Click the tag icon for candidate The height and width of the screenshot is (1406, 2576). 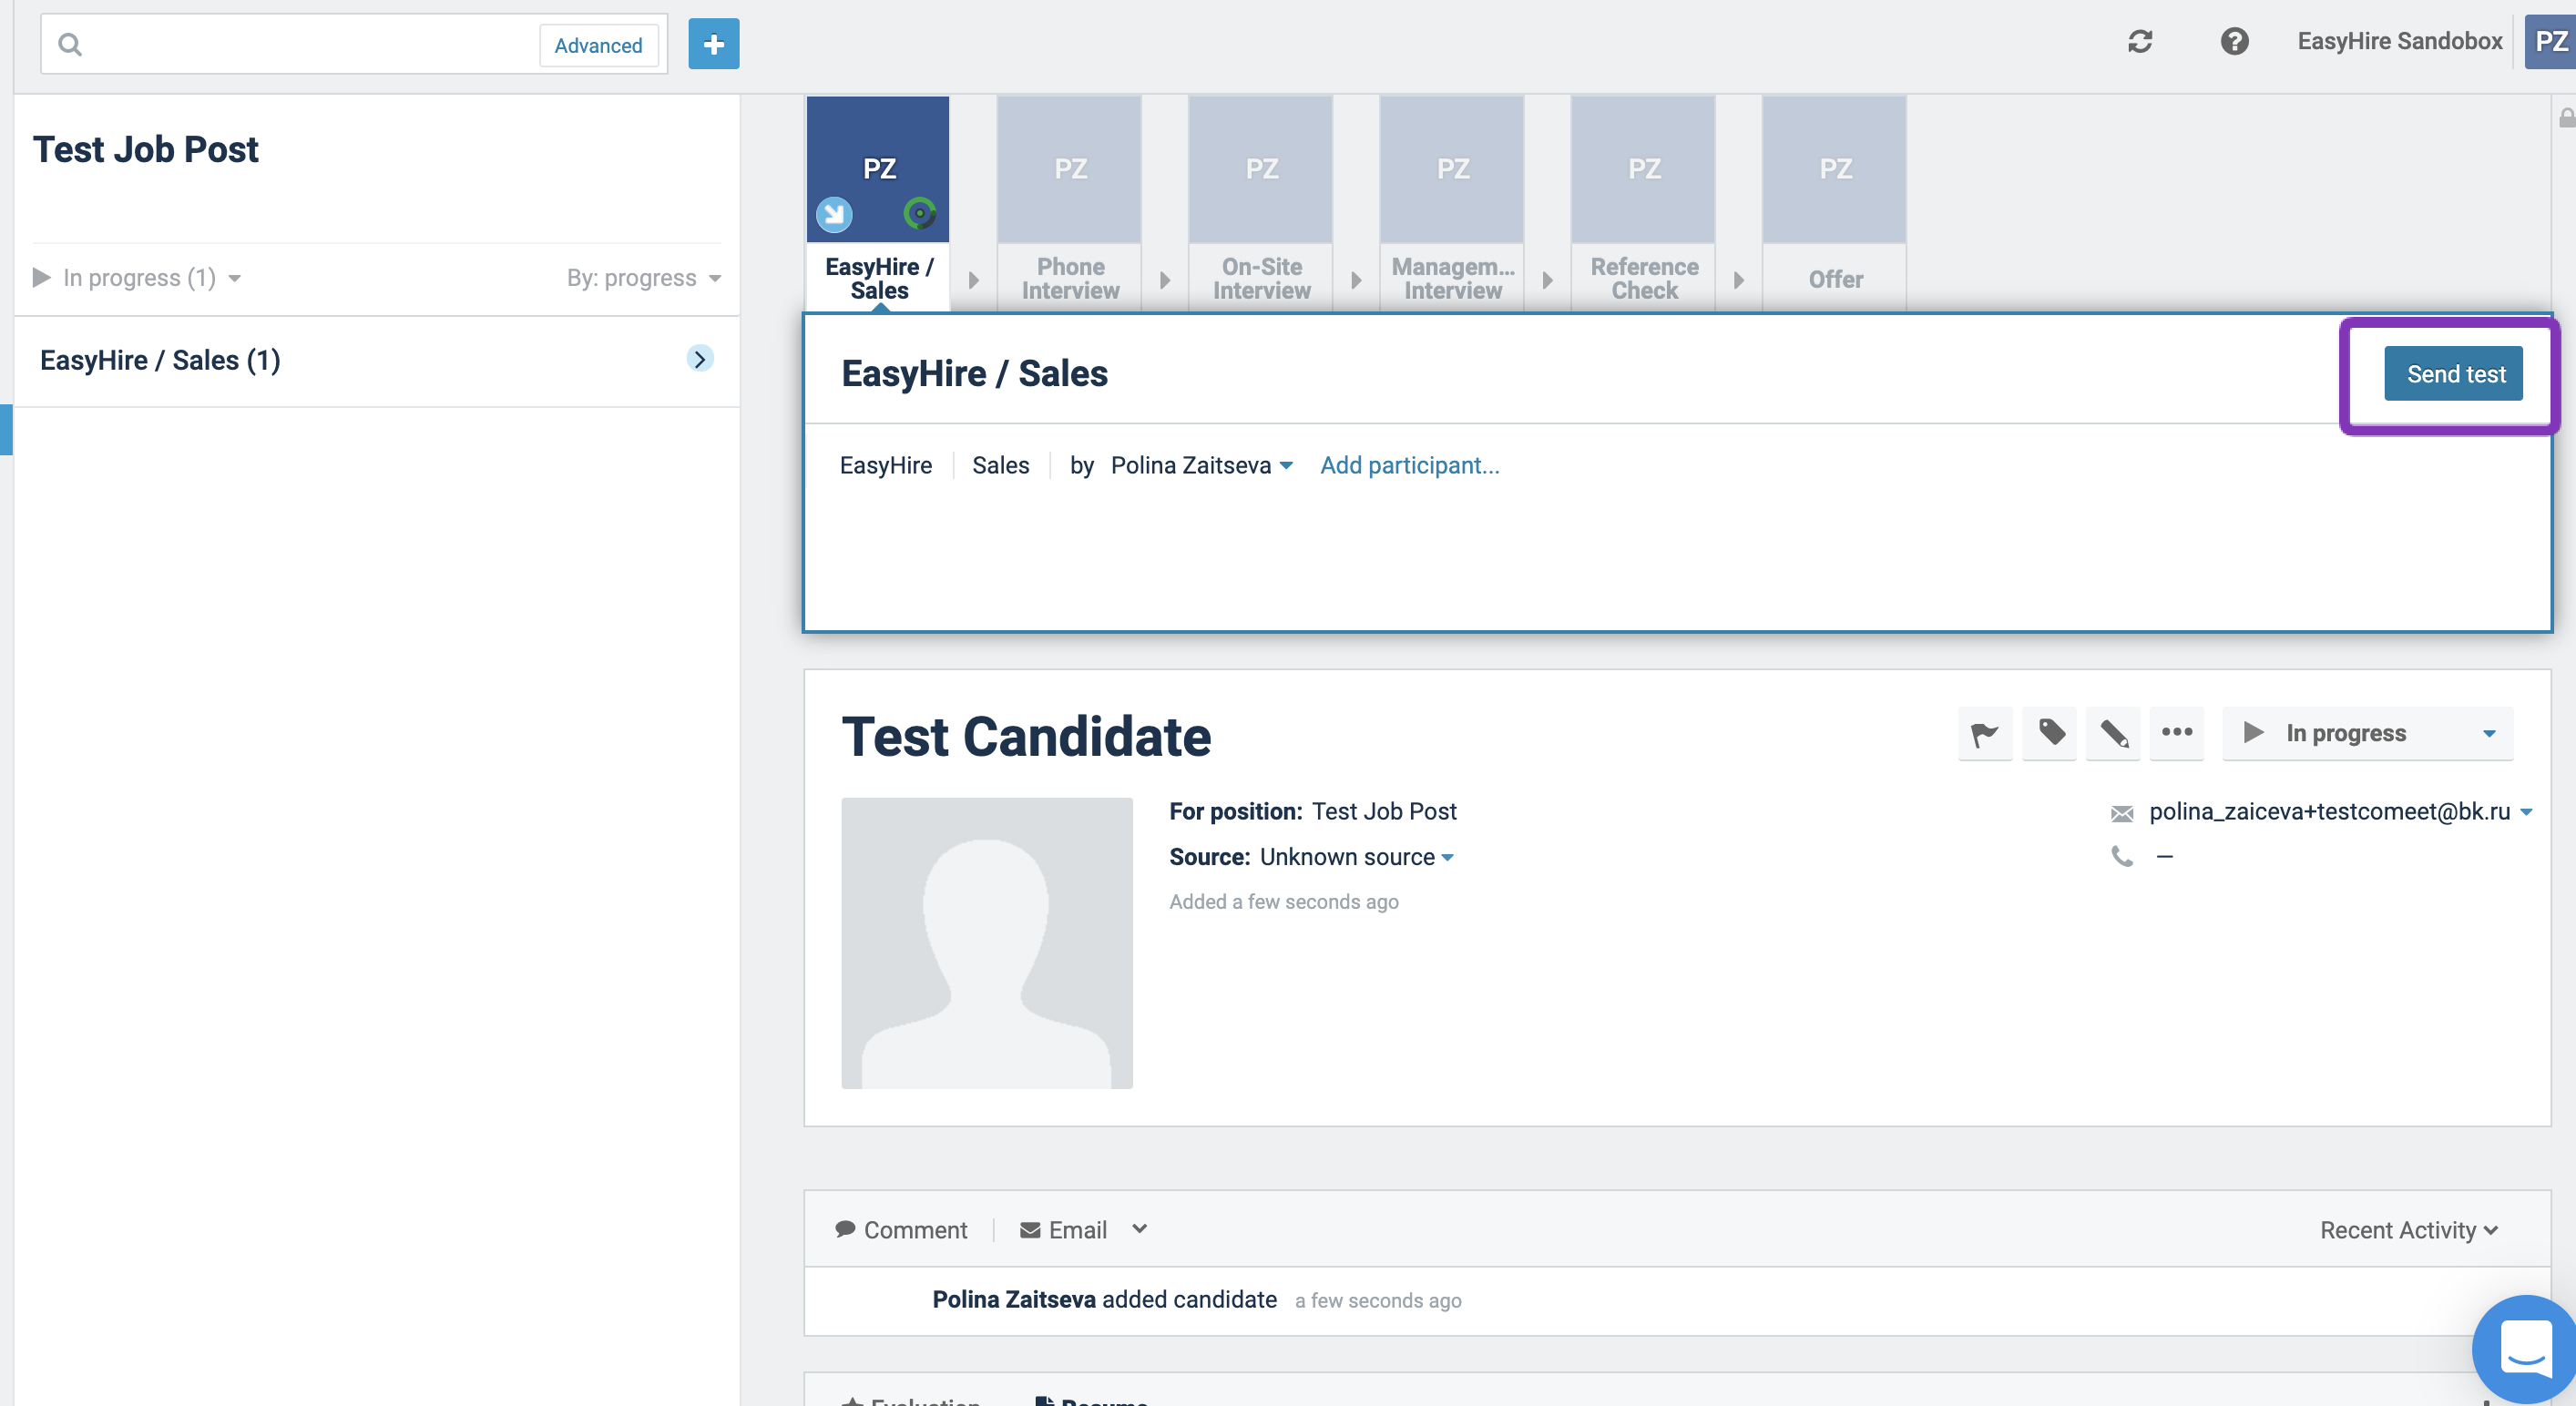click(2049, 733)
